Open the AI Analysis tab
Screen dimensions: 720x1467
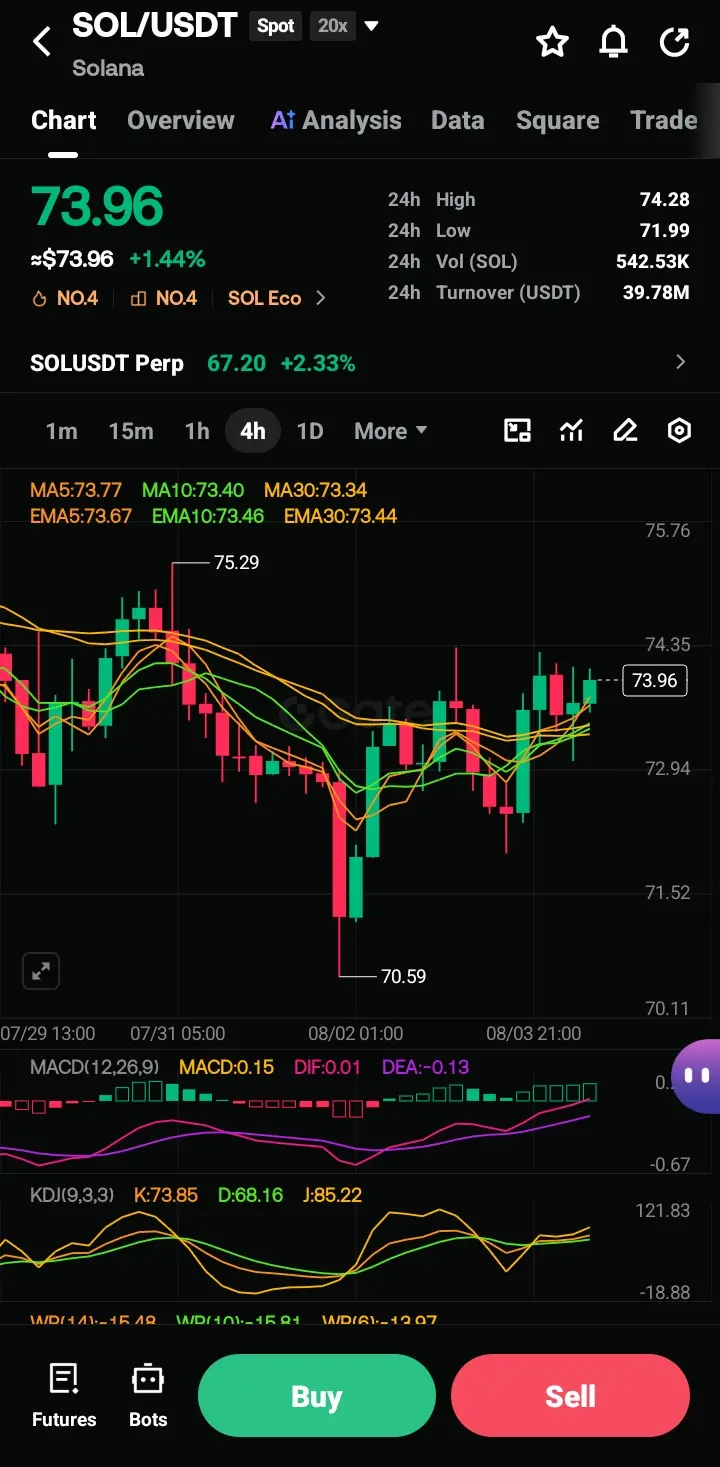point(336,120)
